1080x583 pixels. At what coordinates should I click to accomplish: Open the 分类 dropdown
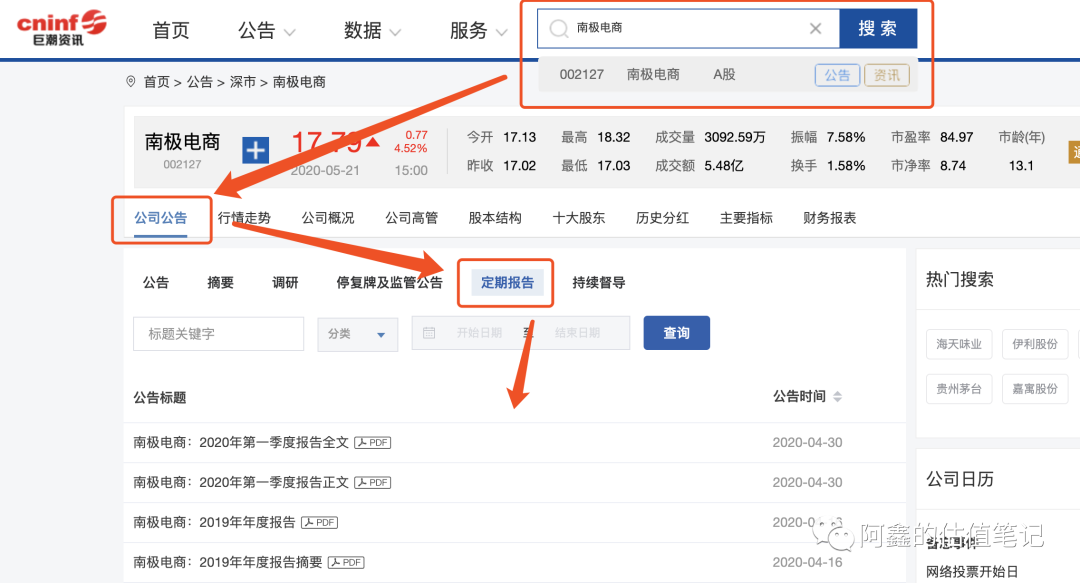(x=357, y=334)
